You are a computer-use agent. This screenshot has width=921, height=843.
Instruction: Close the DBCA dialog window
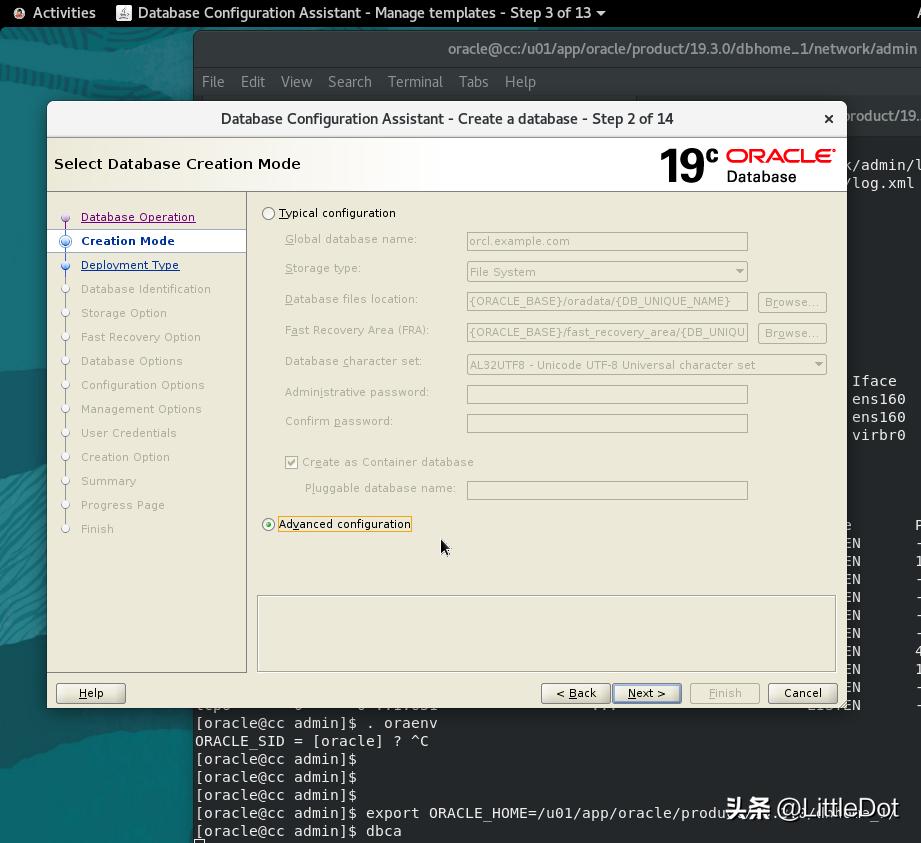[x=829, y=119]
